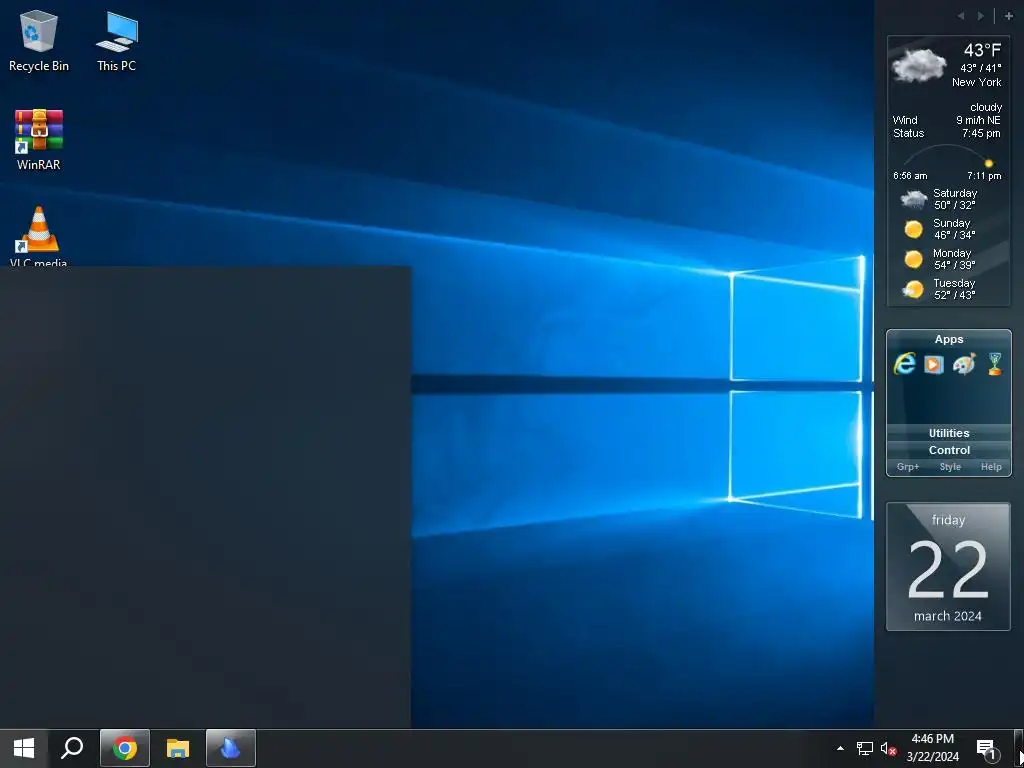Click the 7:11 pm sunset time

click(984, 176)
